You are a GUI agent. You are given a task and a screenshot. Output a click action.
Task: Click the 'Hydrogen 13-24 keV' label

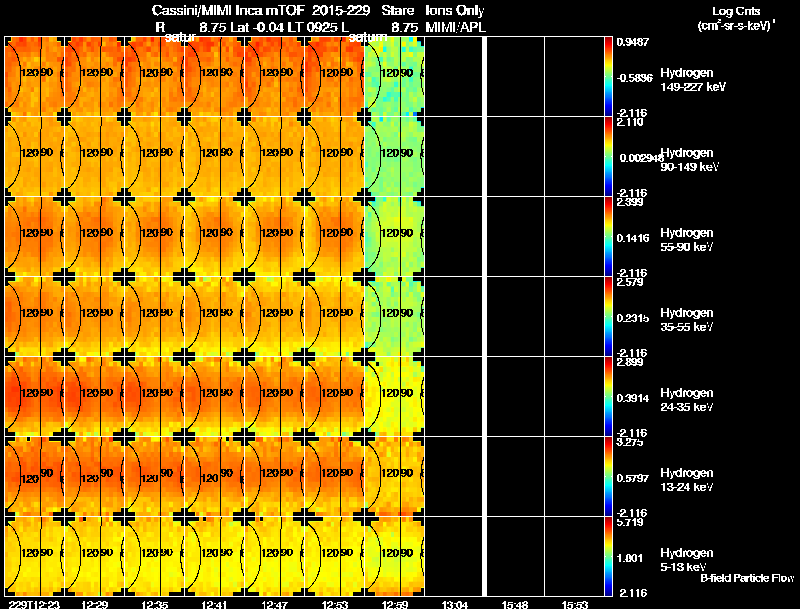coord(687,480)
